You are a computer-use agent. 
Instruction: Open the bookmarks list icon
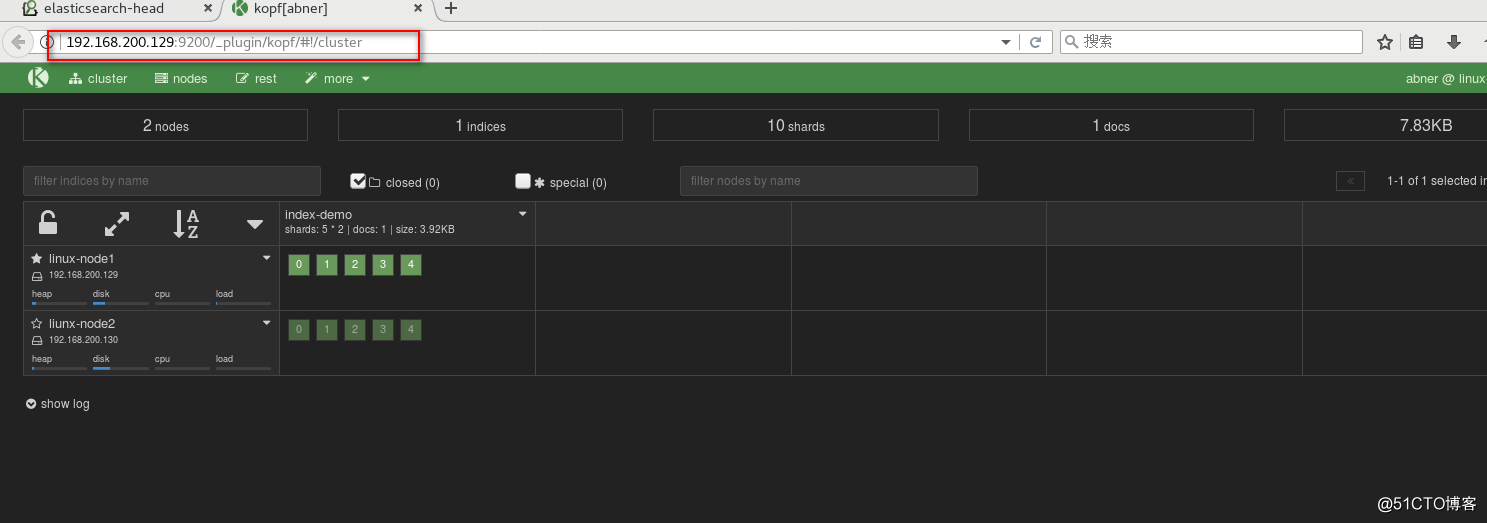click(x=1416, y=42)
